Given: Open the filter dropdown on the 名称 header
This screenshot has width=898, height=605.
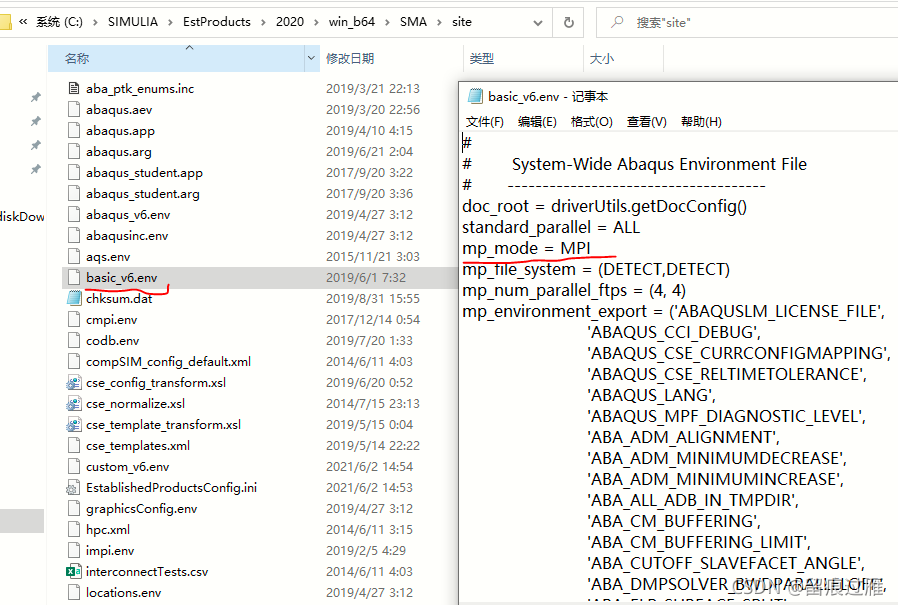Looking at the screenshot, I should 308,59.
